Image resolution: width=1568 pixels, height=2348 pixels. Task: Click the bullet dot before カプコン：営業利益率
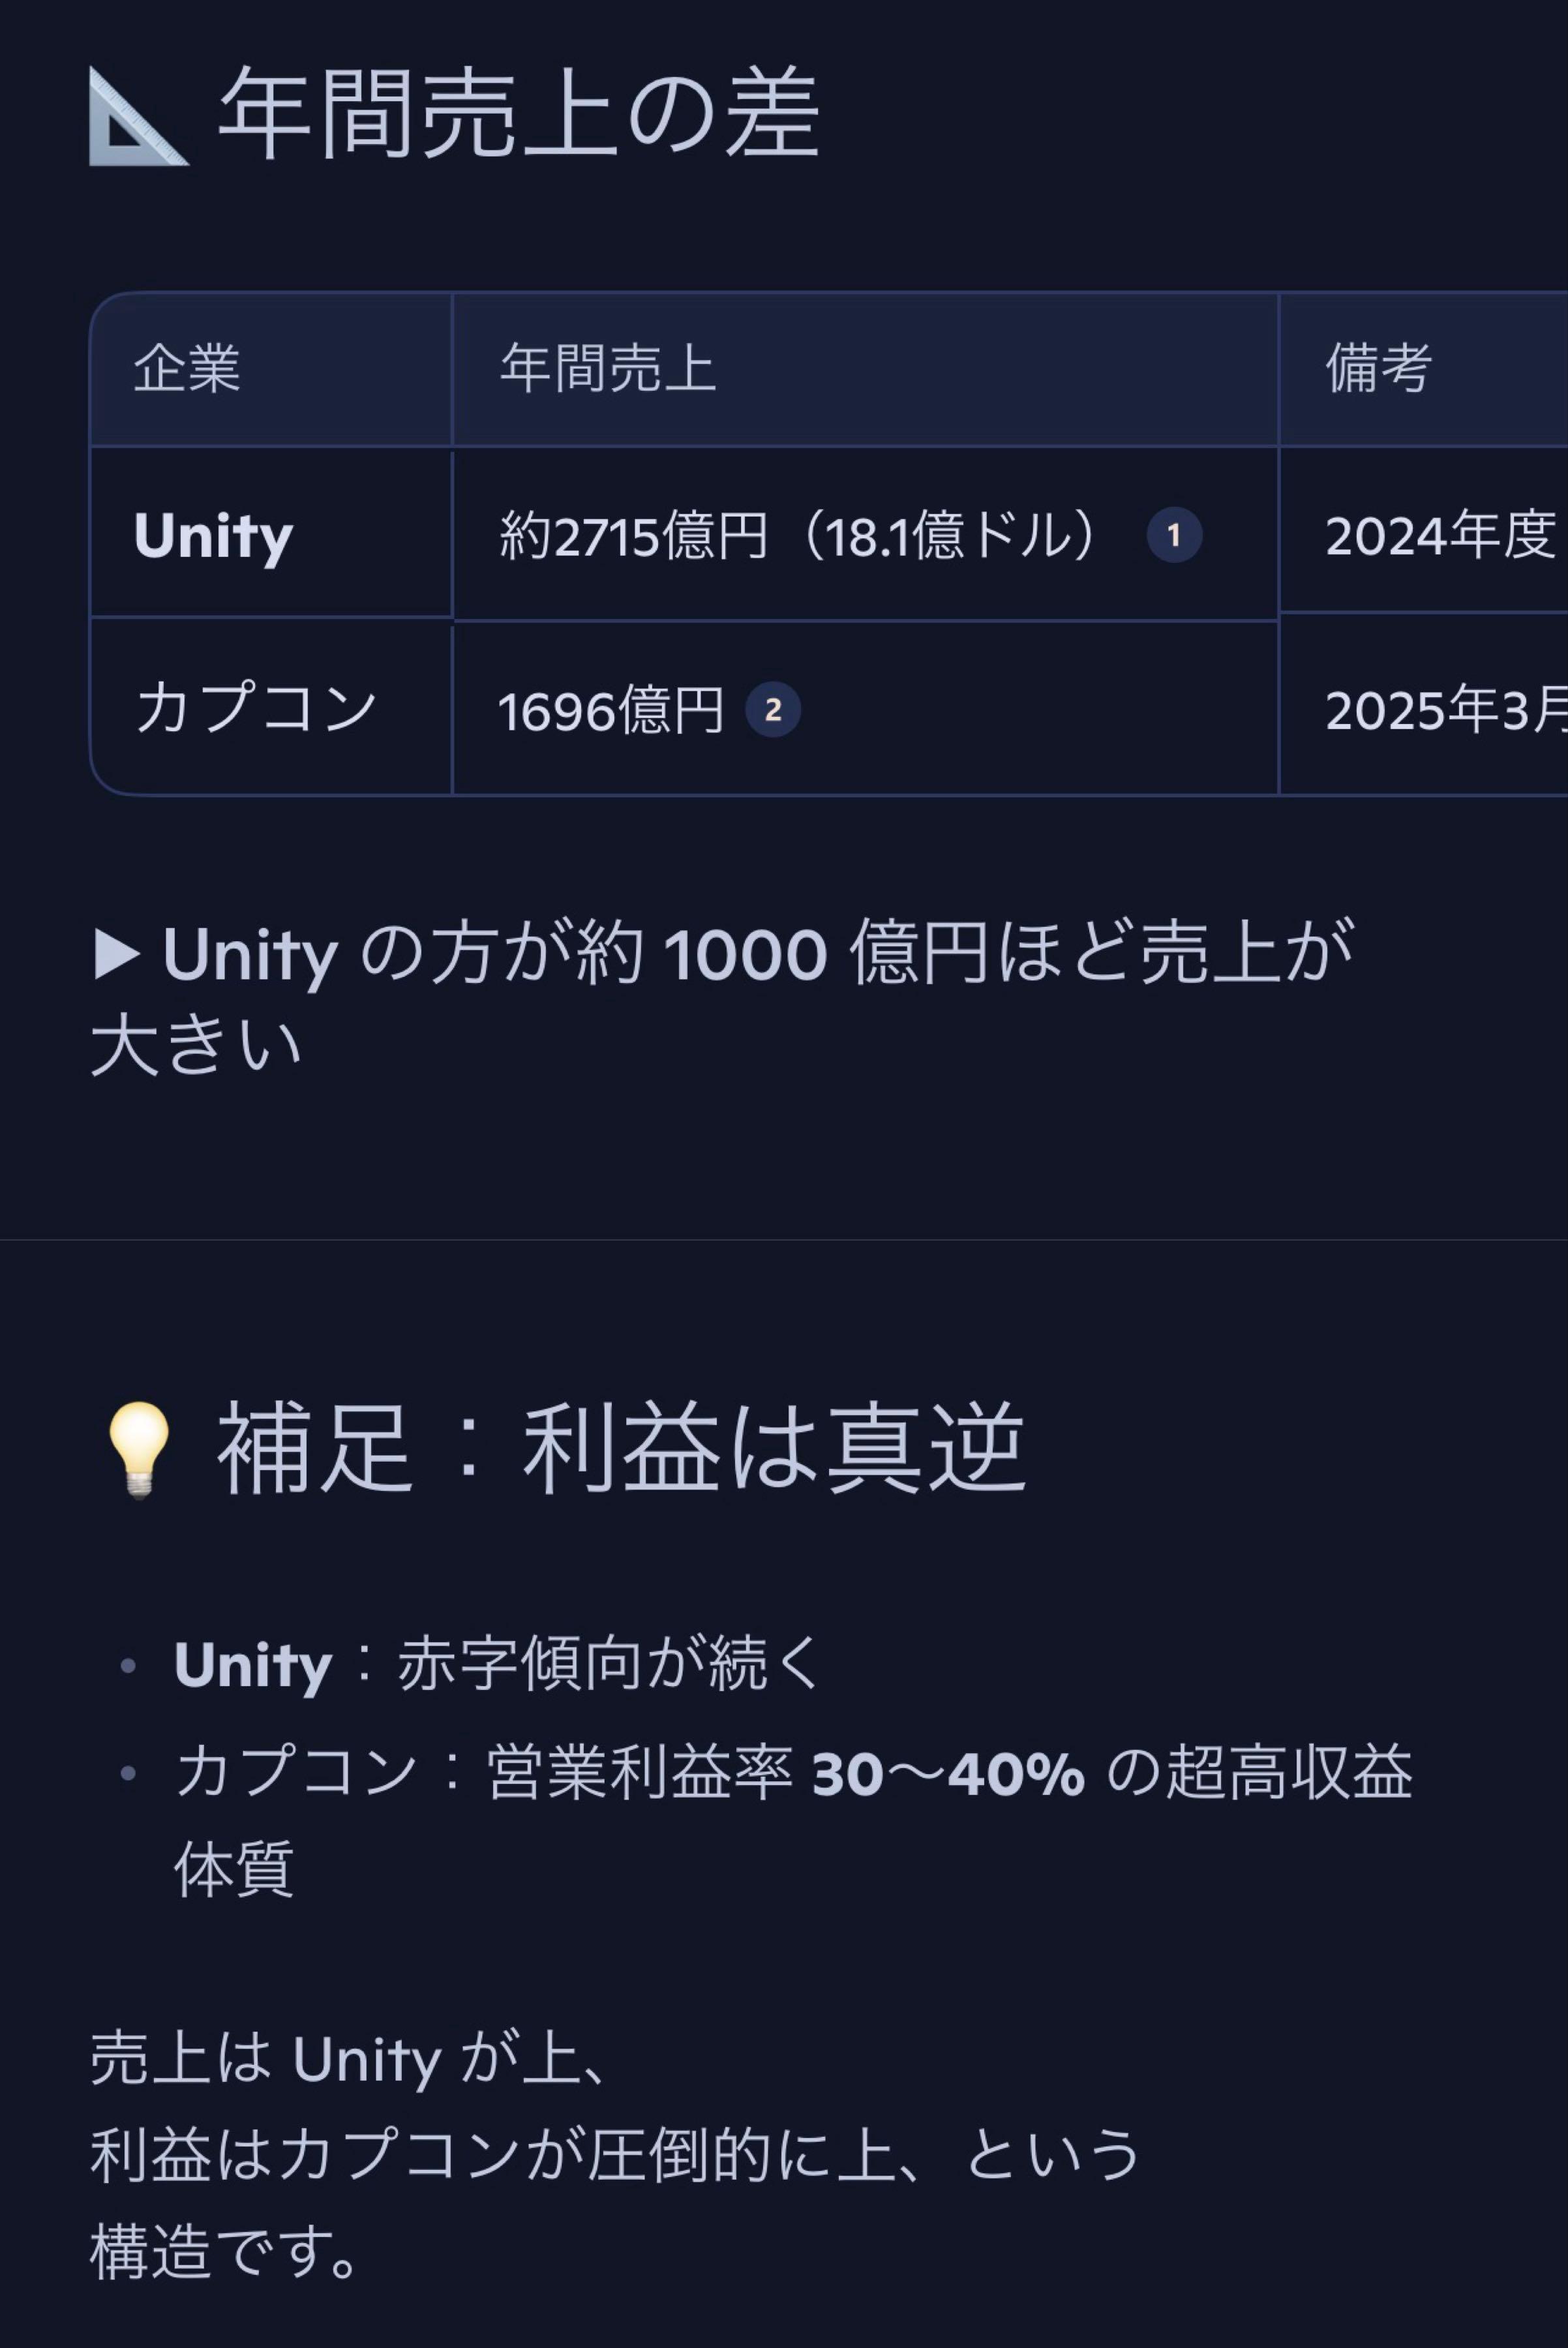tap(128, 1773)
